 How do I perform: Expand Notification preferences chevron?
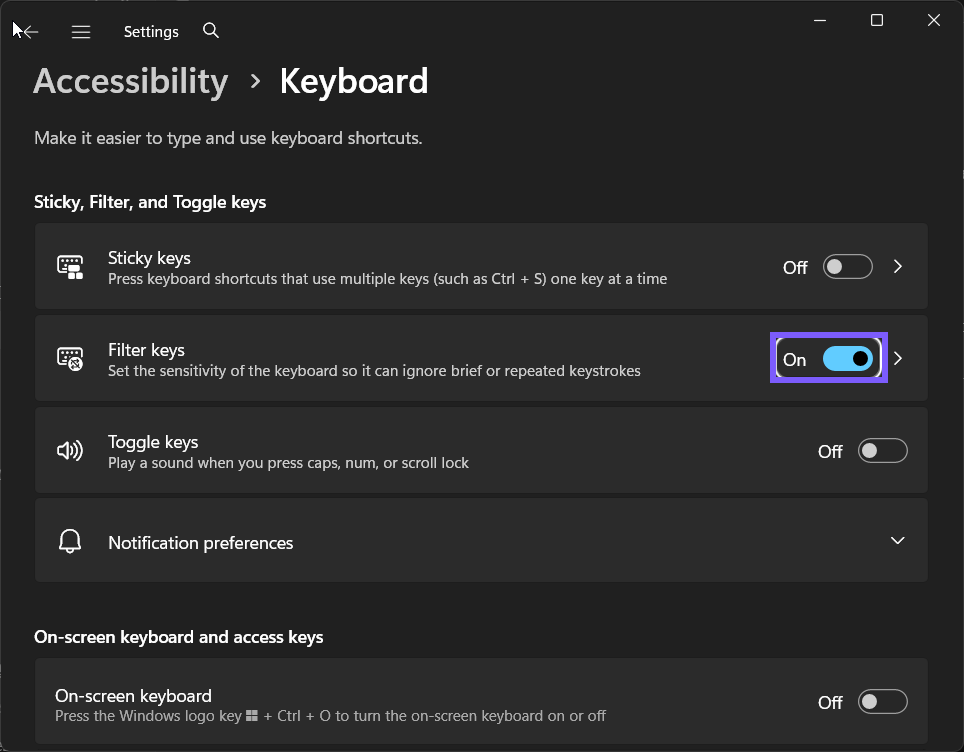click(898, 540)
